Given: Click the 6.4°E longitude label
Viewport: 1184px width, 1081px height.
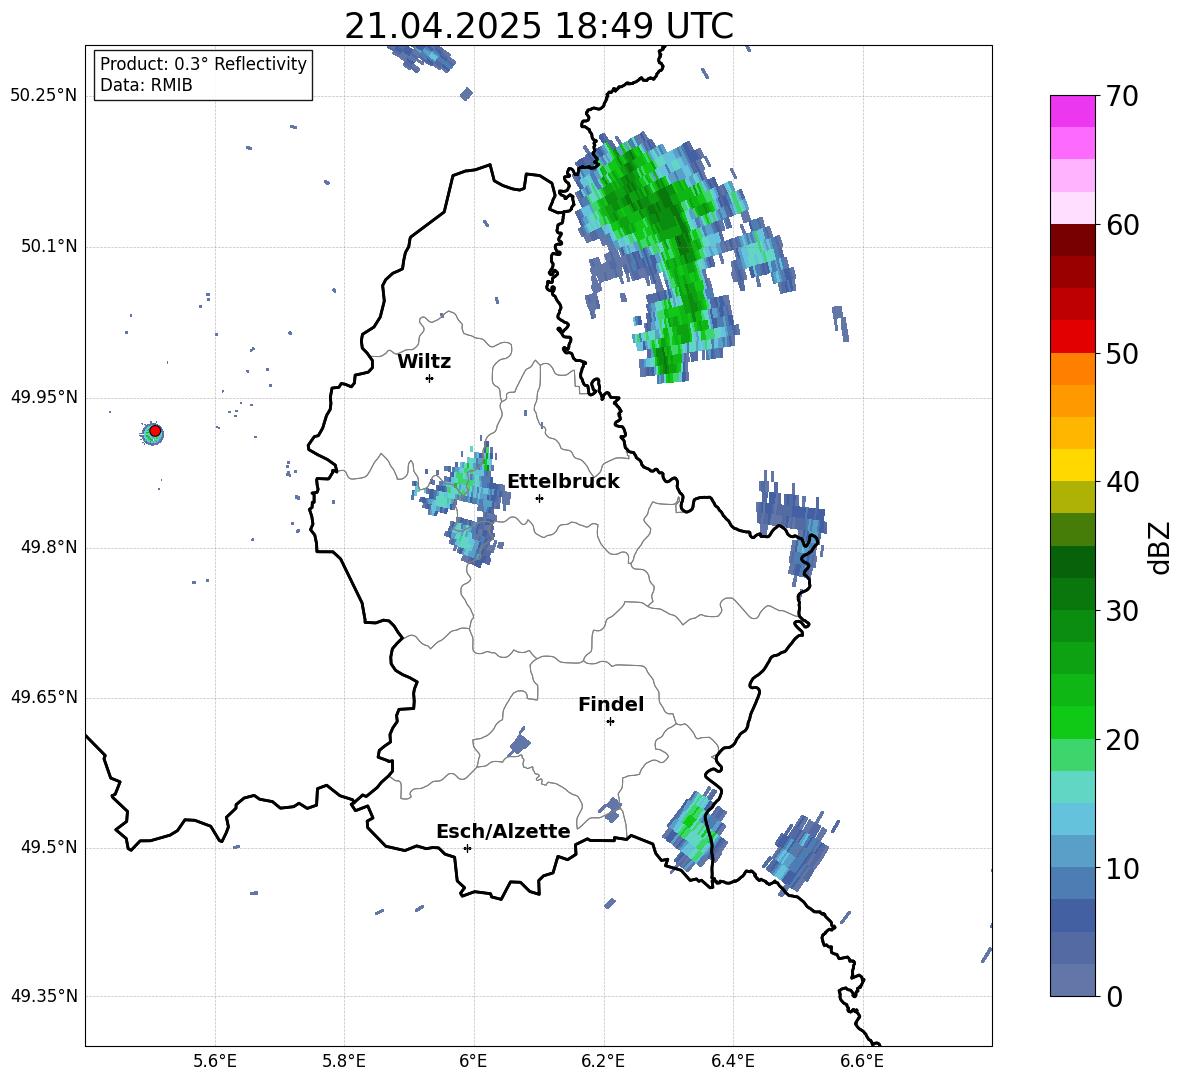Looking at the screenshot, I should (x=732, y=1061).
